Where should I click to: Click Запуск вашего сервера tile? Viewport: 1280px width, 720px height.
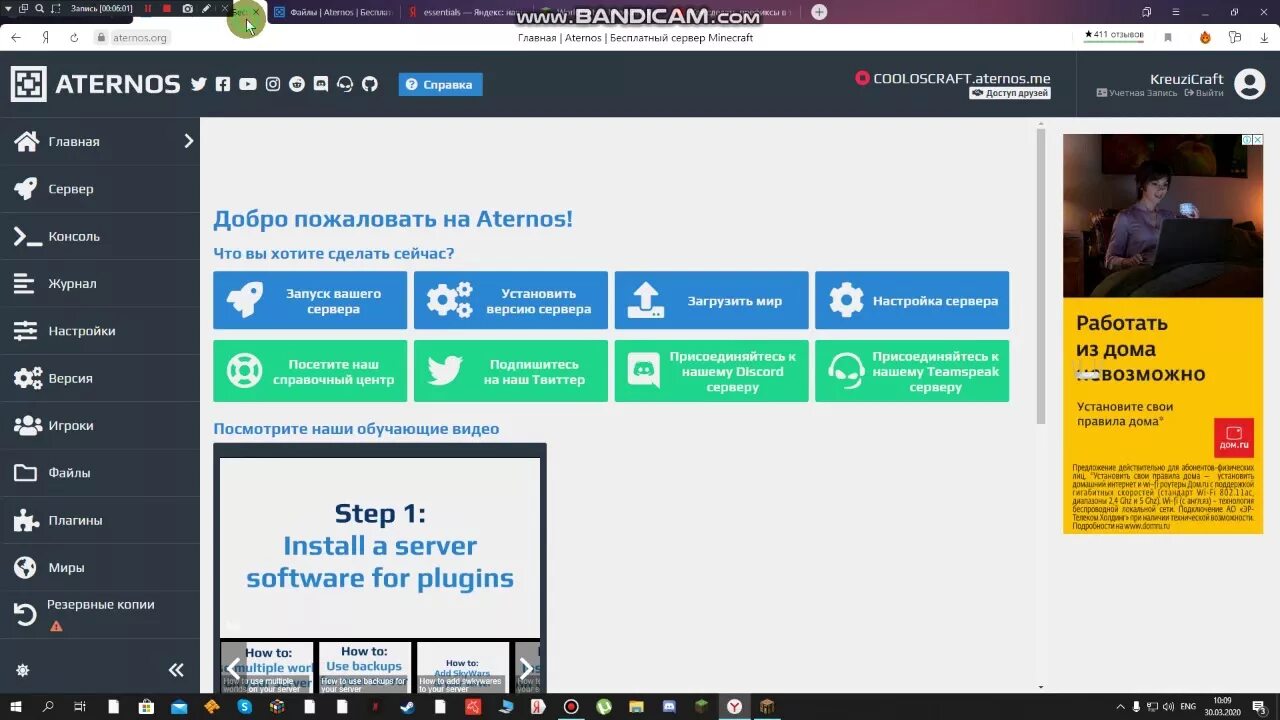point(310,300)
